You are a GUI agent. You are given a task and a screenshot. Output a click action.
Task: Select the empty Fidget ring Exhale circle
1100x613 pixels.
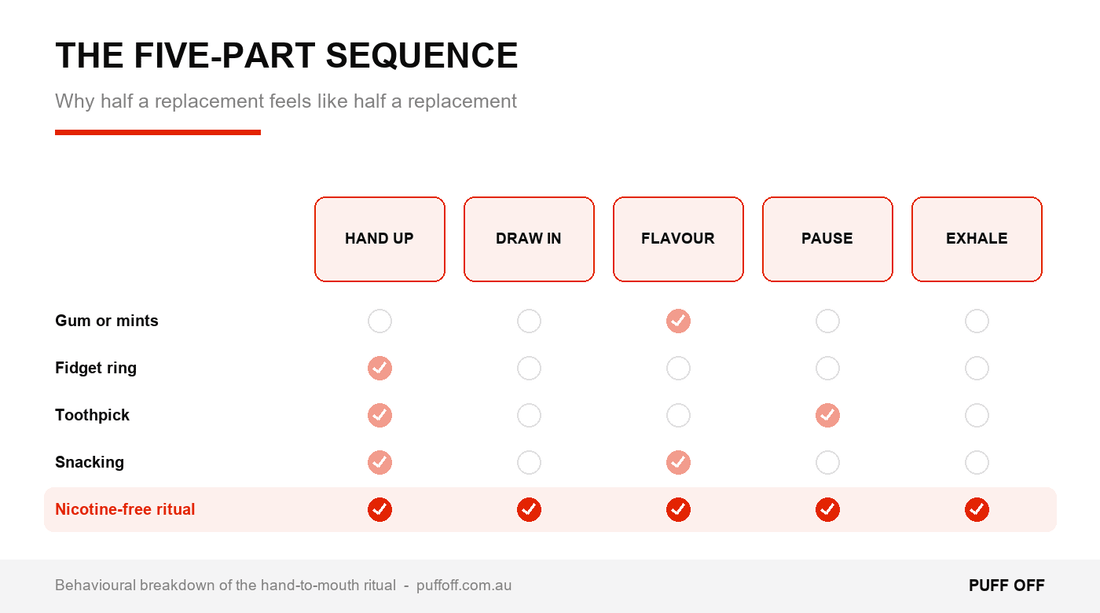click(x=977, y=368)
